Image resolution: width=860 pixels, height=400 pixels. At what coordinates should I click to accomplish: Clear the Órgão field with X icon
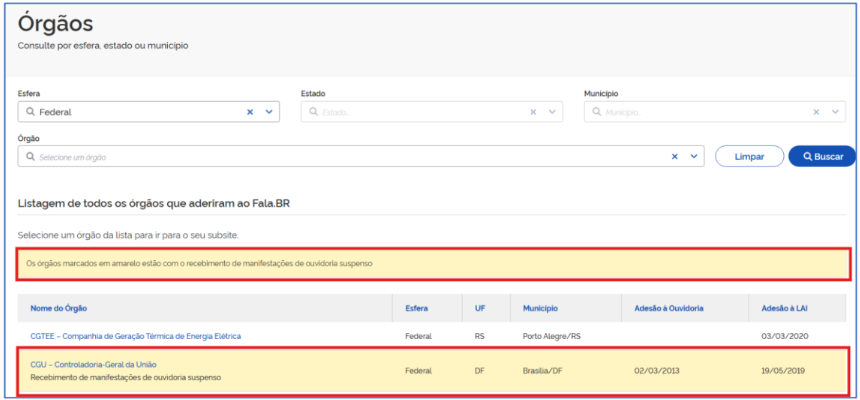click(675, 156)
